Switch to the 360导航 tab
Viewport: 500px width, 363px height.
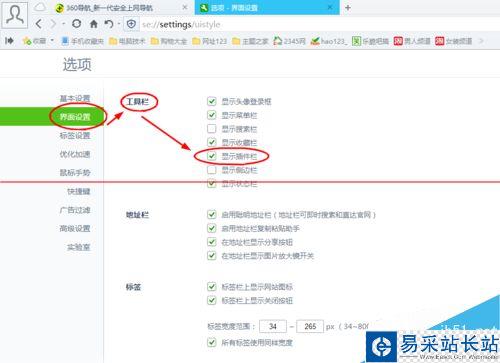click(x=122, y=7)
